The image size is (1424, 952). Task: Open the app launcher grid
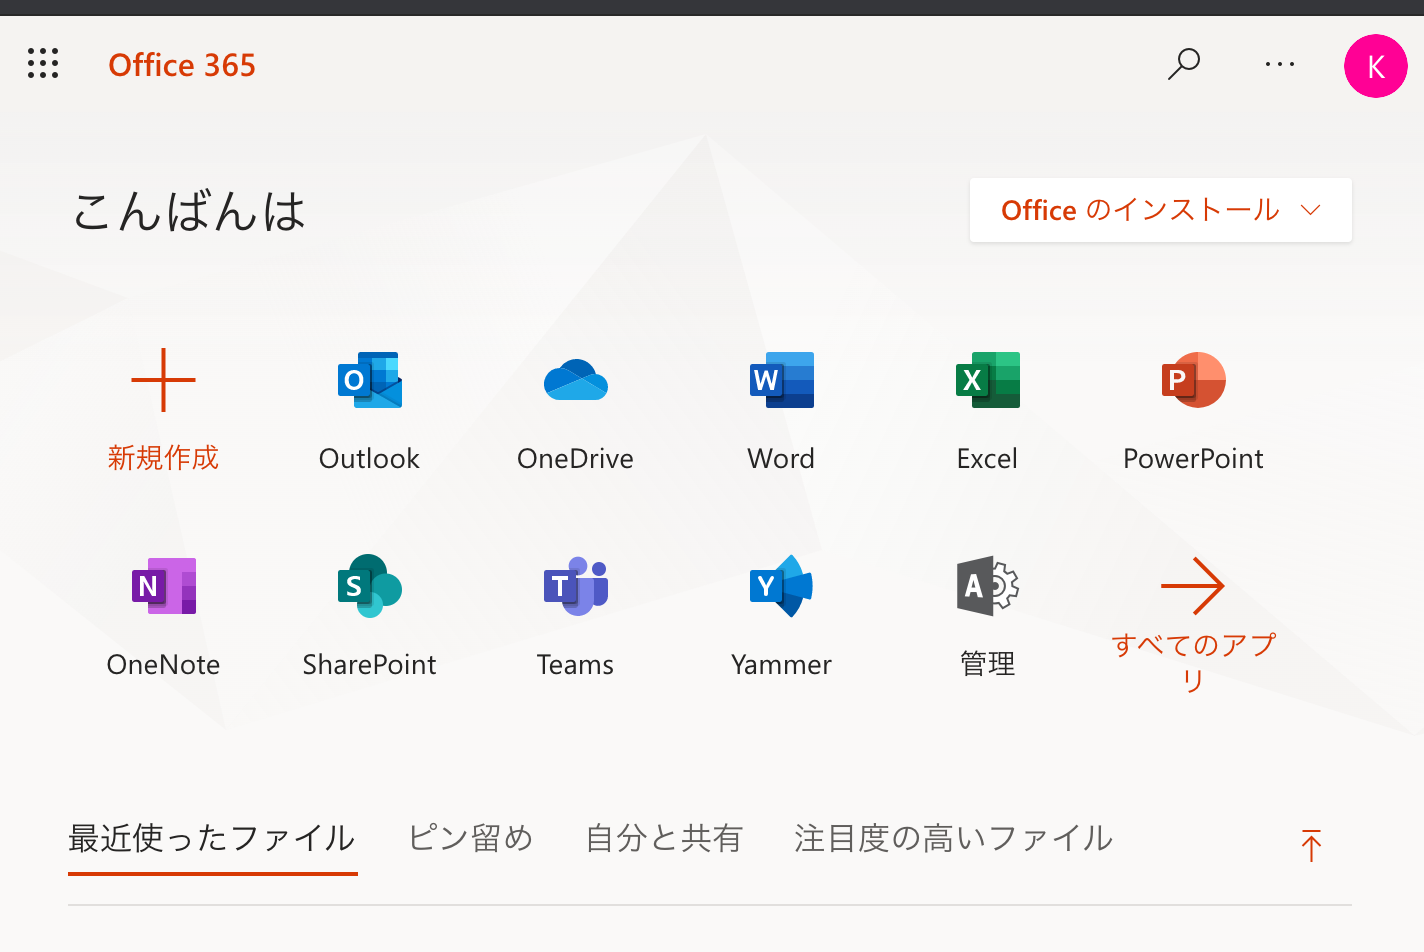(x=43, y=63)
